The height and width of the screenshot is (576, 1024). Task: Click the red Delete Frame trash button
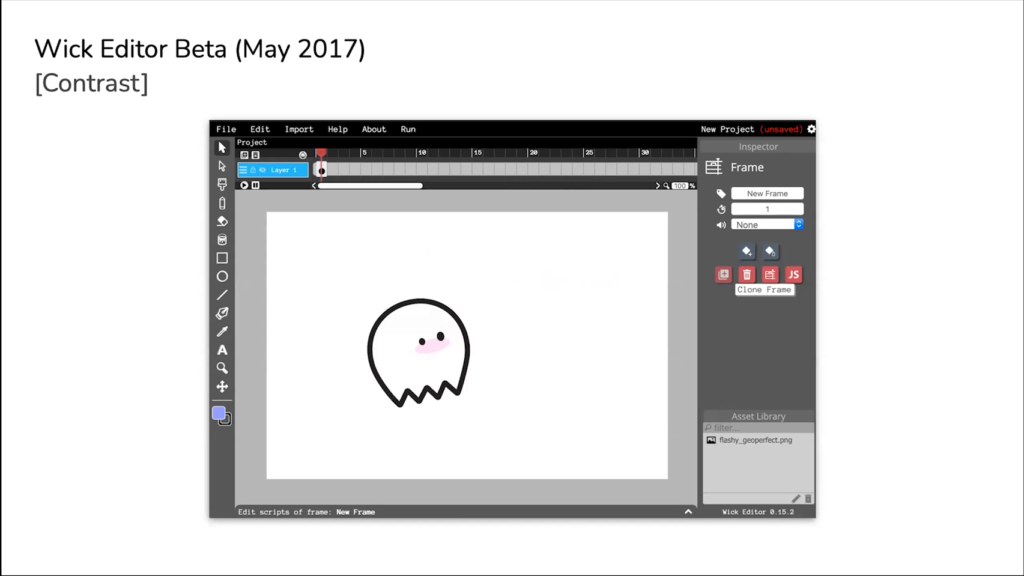(x=747, y=274)
